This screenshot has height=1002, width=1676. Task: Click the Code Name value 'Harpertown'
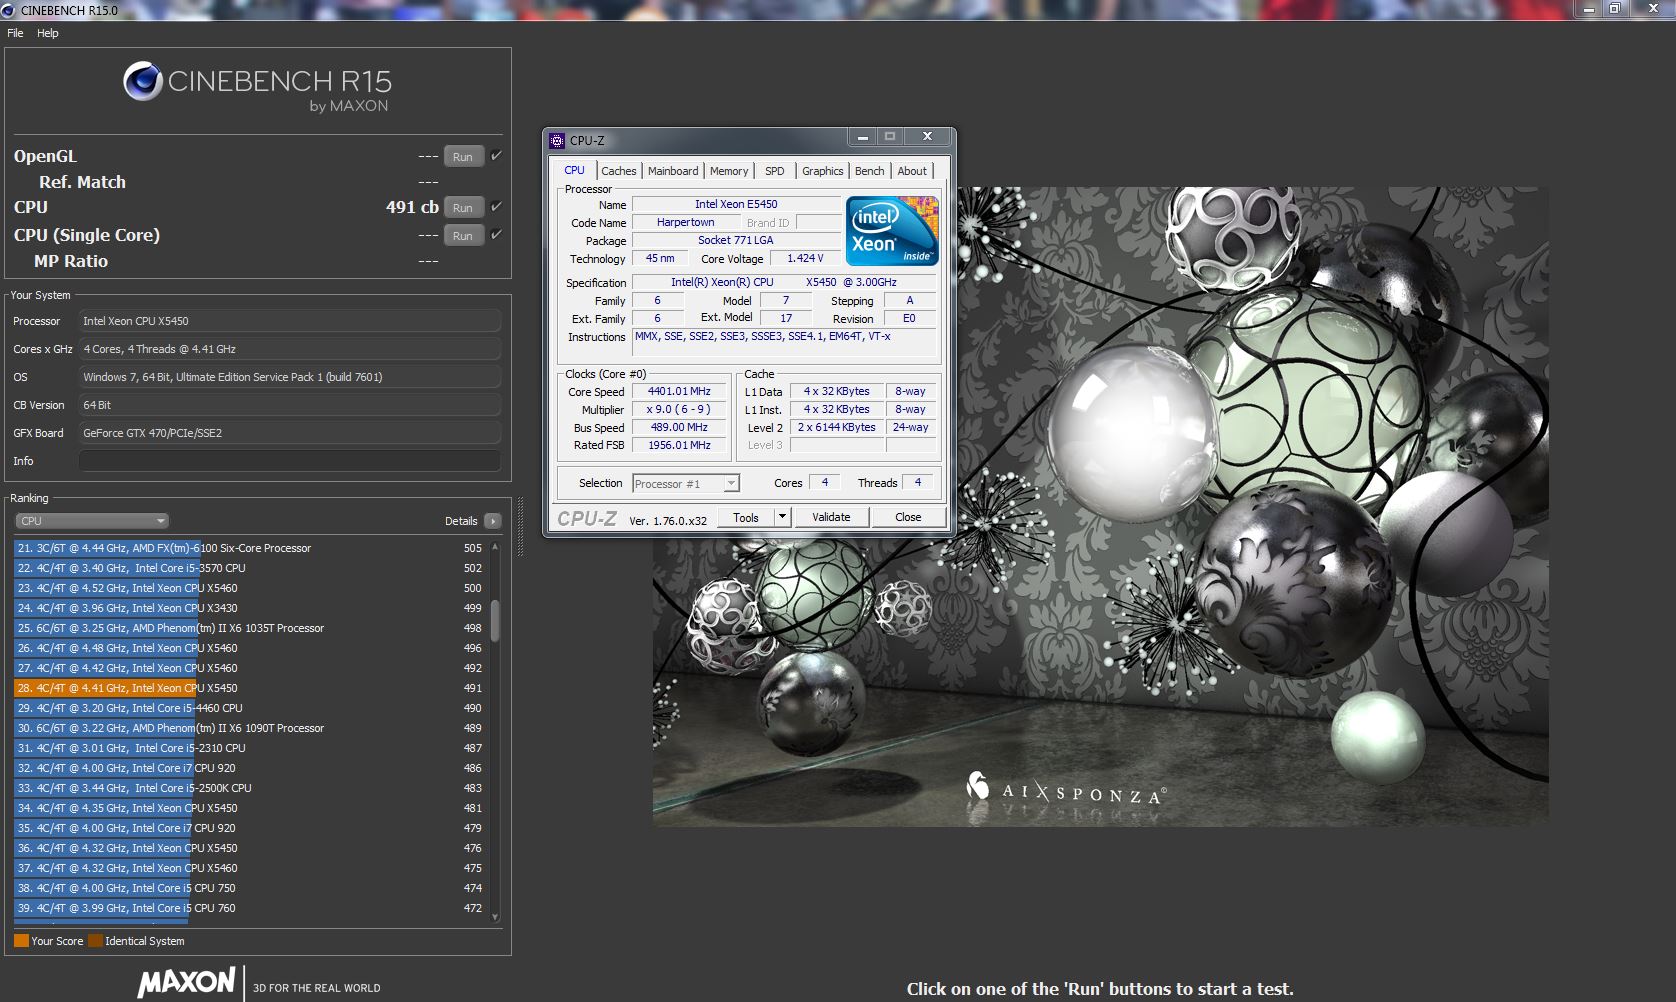(686, 222)
